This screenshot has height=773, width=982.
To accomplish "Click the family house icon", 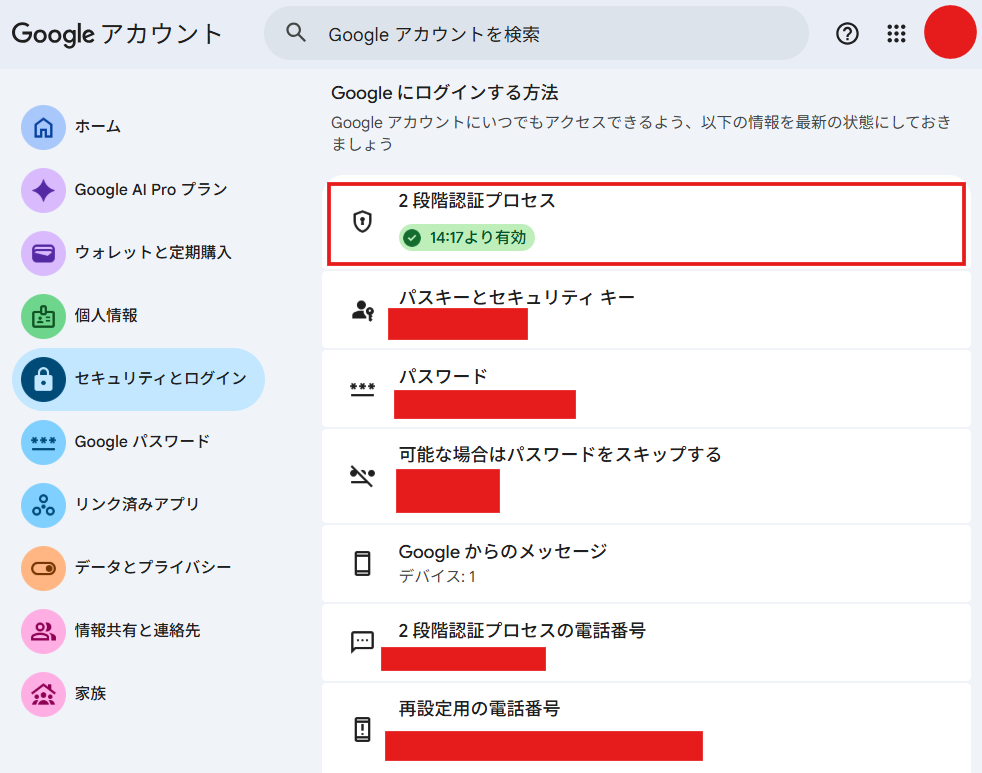I will [x=43, y=694].
